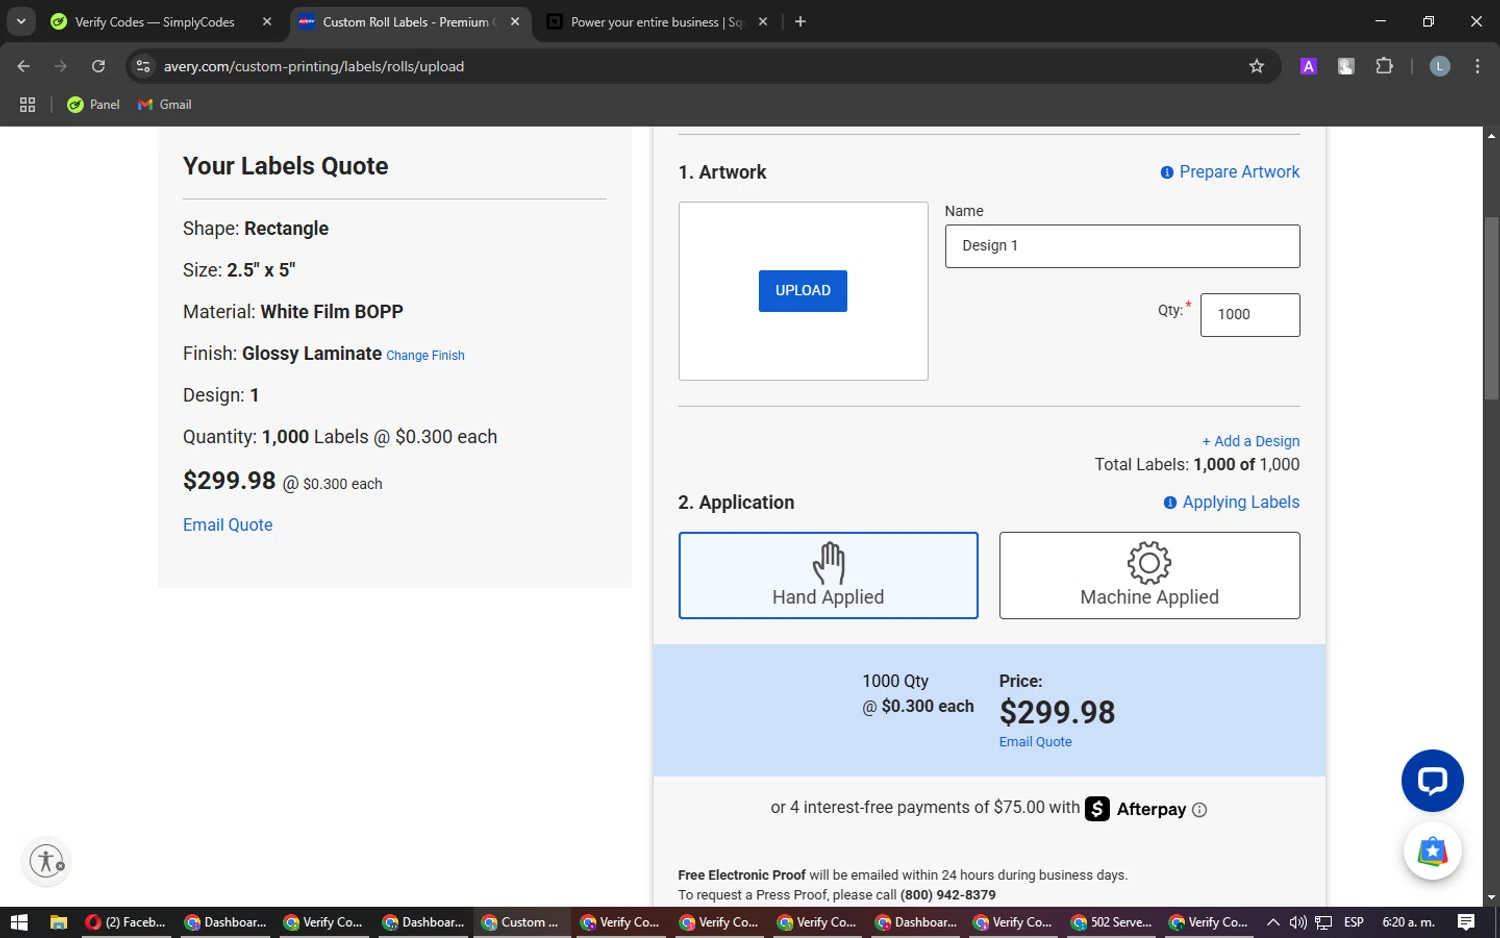
Task: Open the purple A extension
Action: [x=1308, y=66]
